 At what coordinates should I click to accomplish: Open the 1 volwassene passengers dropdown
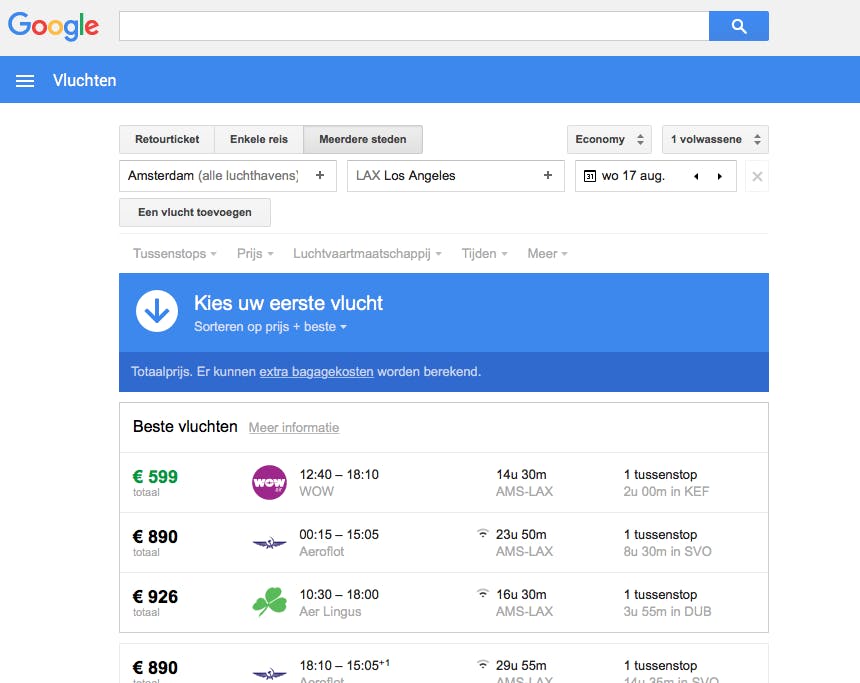click(715, 140)
